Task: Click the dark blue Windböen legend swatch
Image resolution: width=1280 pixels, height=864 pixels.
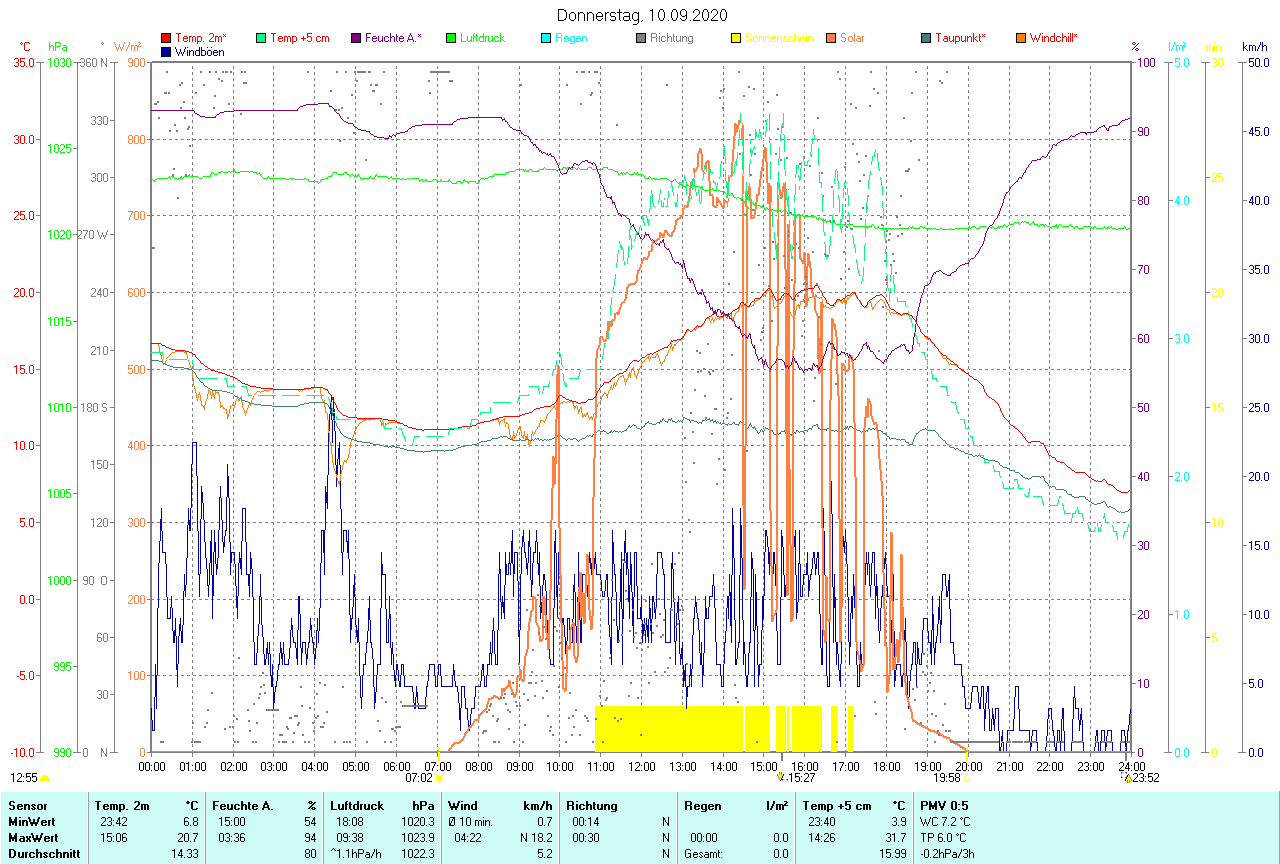Action: (x=166, y=52)
